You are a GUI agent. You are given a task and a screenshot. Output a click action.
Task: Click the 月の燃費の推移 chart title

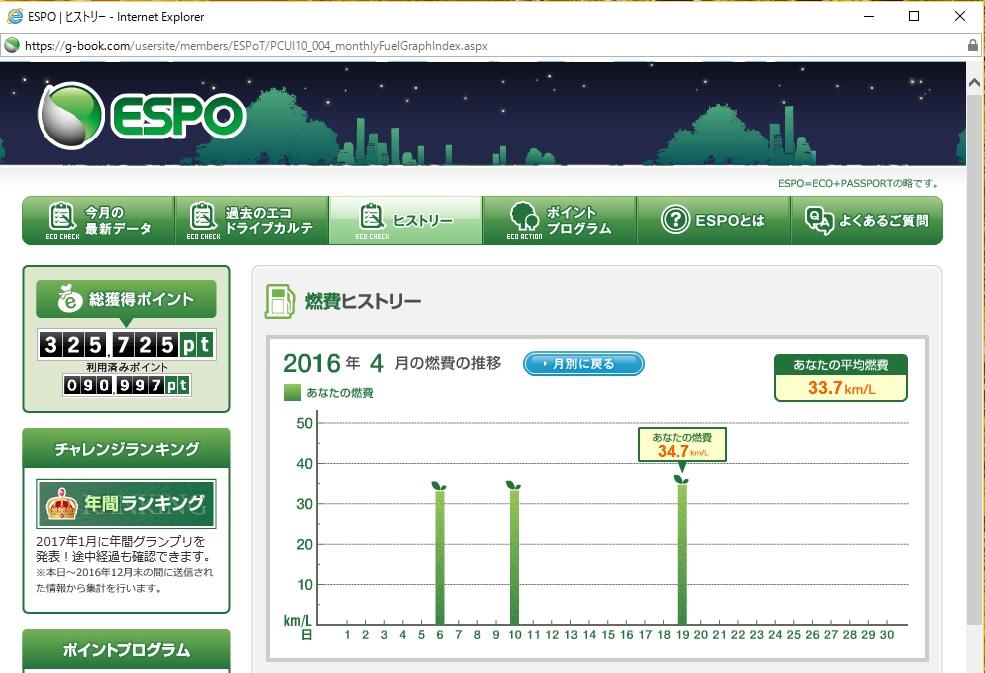(x=448, y=363)
